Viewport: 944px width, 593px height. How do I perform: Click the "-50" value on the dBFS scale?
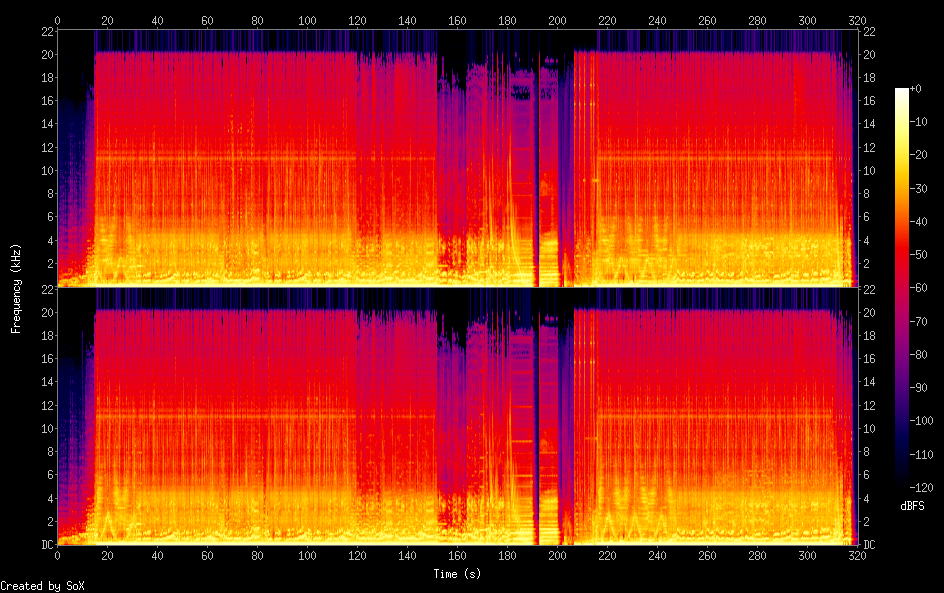point(918,255)
